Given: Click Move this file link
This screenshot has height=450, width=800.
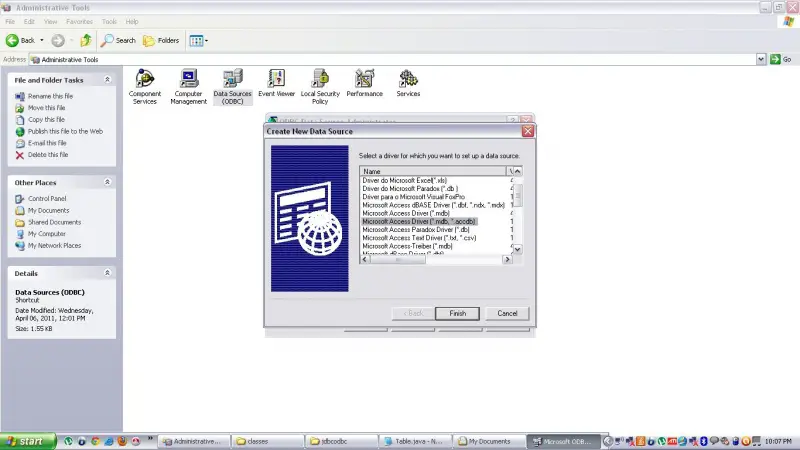Looking at the screenshot, I should [x=46, y=108].
